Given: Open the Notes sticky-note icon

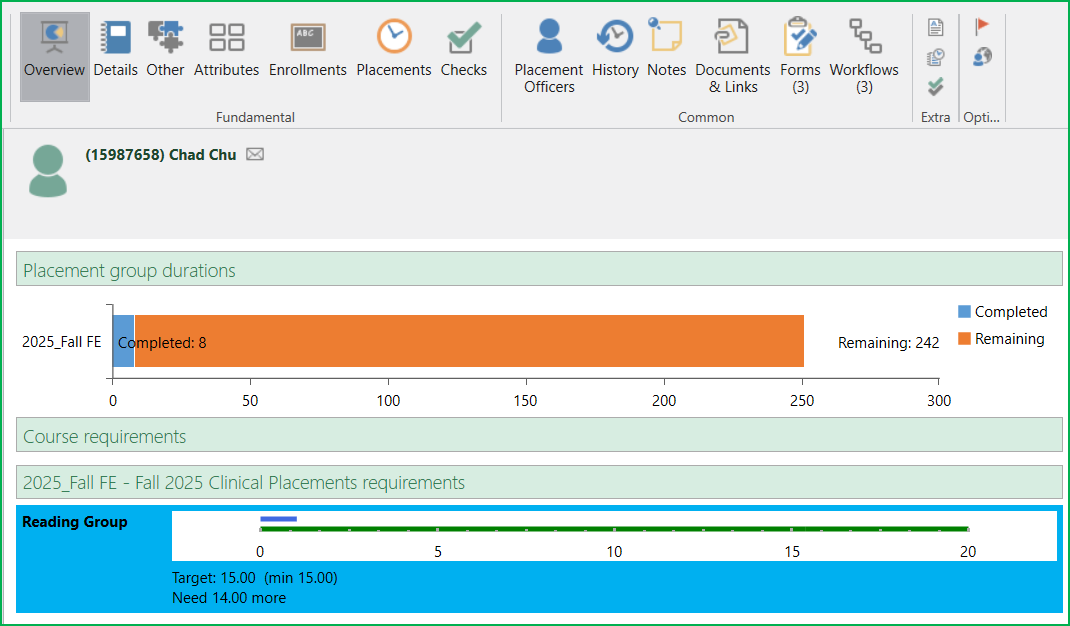Looking at the screenshot, I should pos(666,34).
